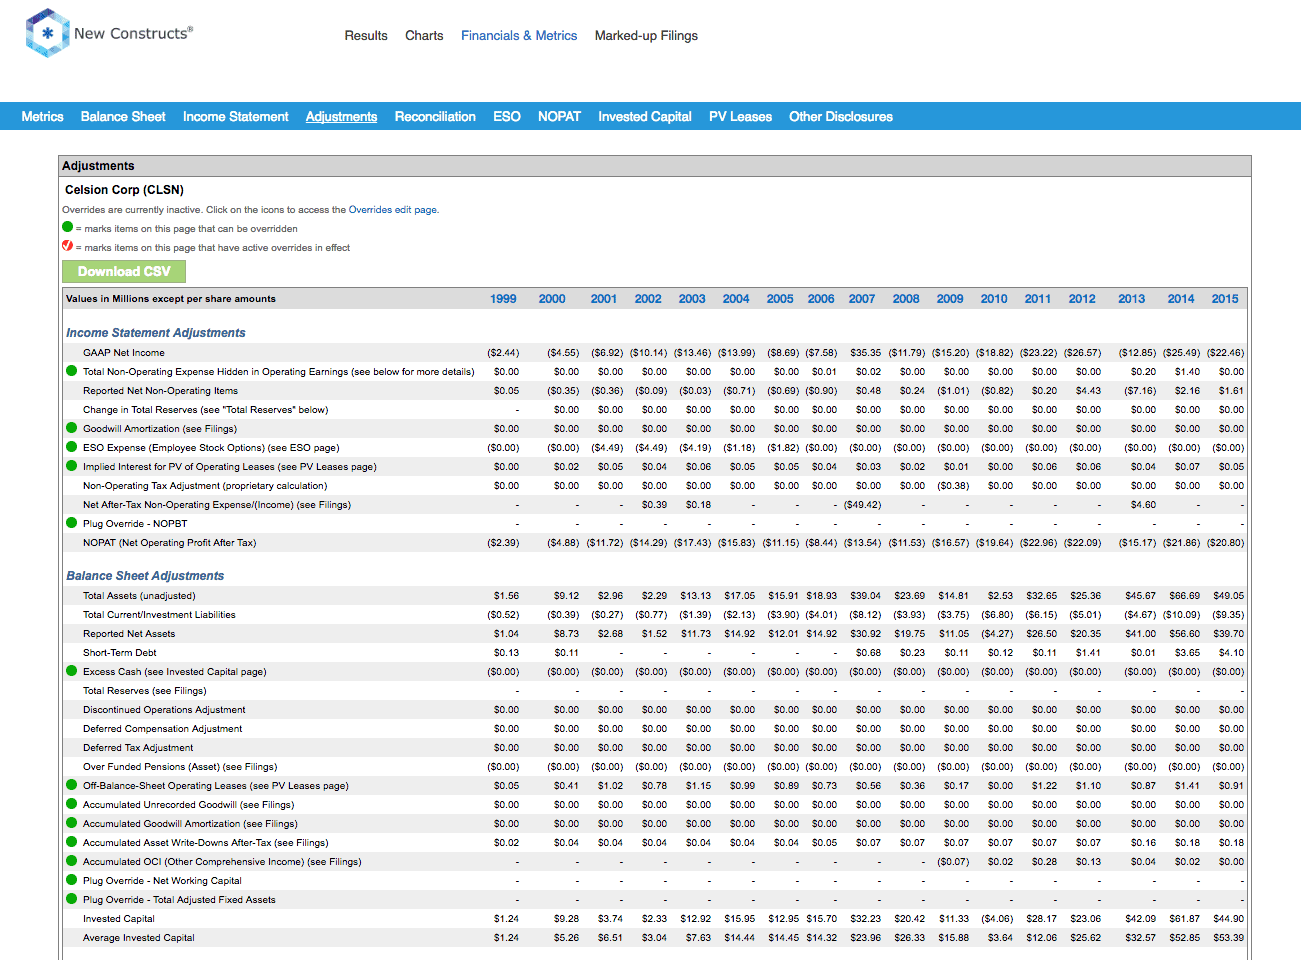The width and height of the screenshot is (1301, 960).
Task: Click the 2007 year column header
Action: click(x=862, y=299)
